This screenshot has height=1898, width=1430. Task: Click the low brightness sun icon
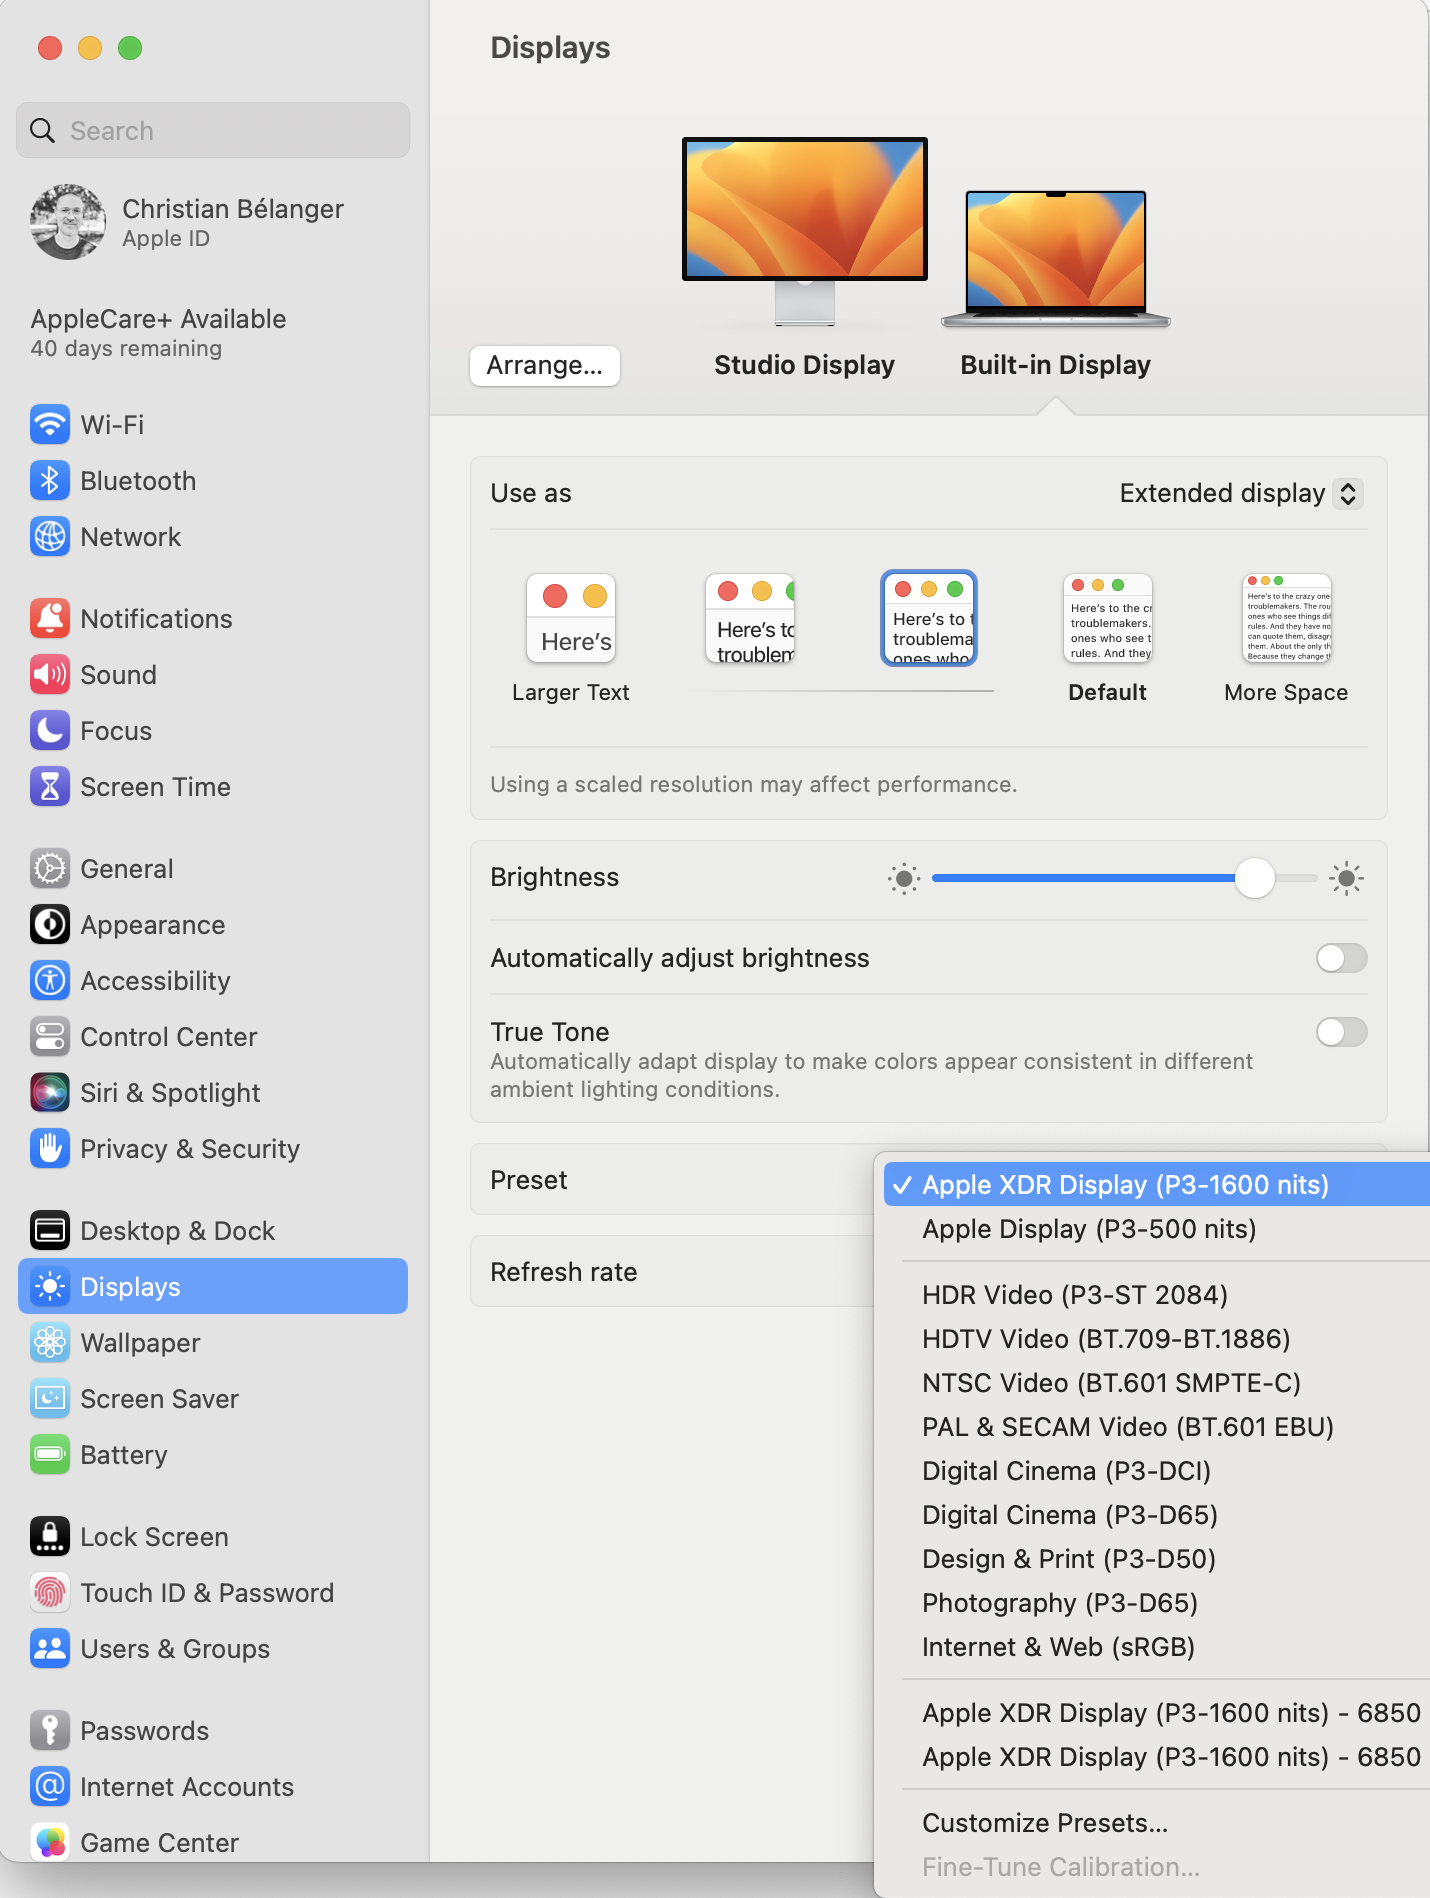pos(904,878)
